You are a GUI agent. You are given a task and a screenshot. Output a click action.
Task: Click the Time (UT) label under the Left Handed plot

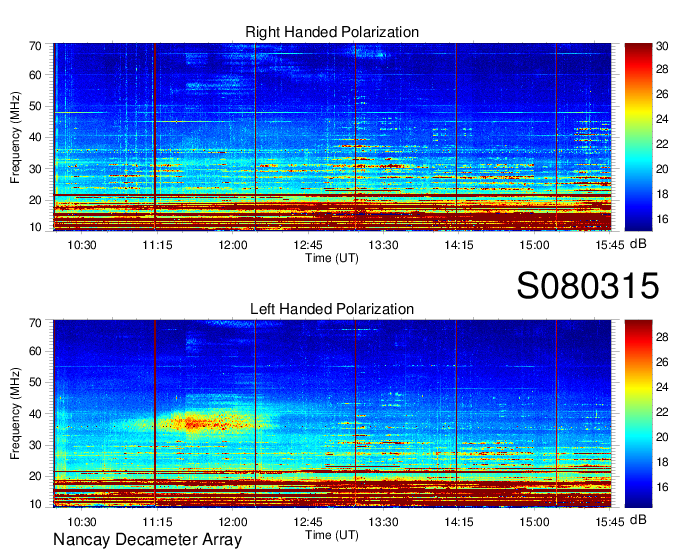(x=332, y=535)
